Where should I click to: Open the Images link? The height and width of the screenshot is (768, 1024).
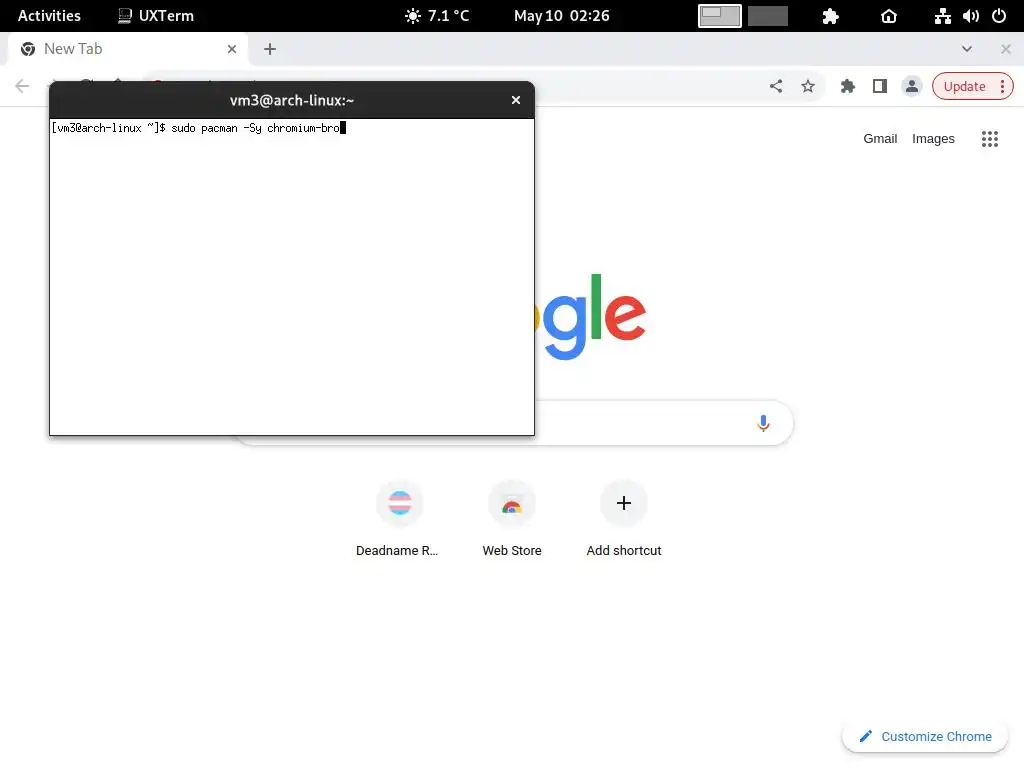point(933,138)
